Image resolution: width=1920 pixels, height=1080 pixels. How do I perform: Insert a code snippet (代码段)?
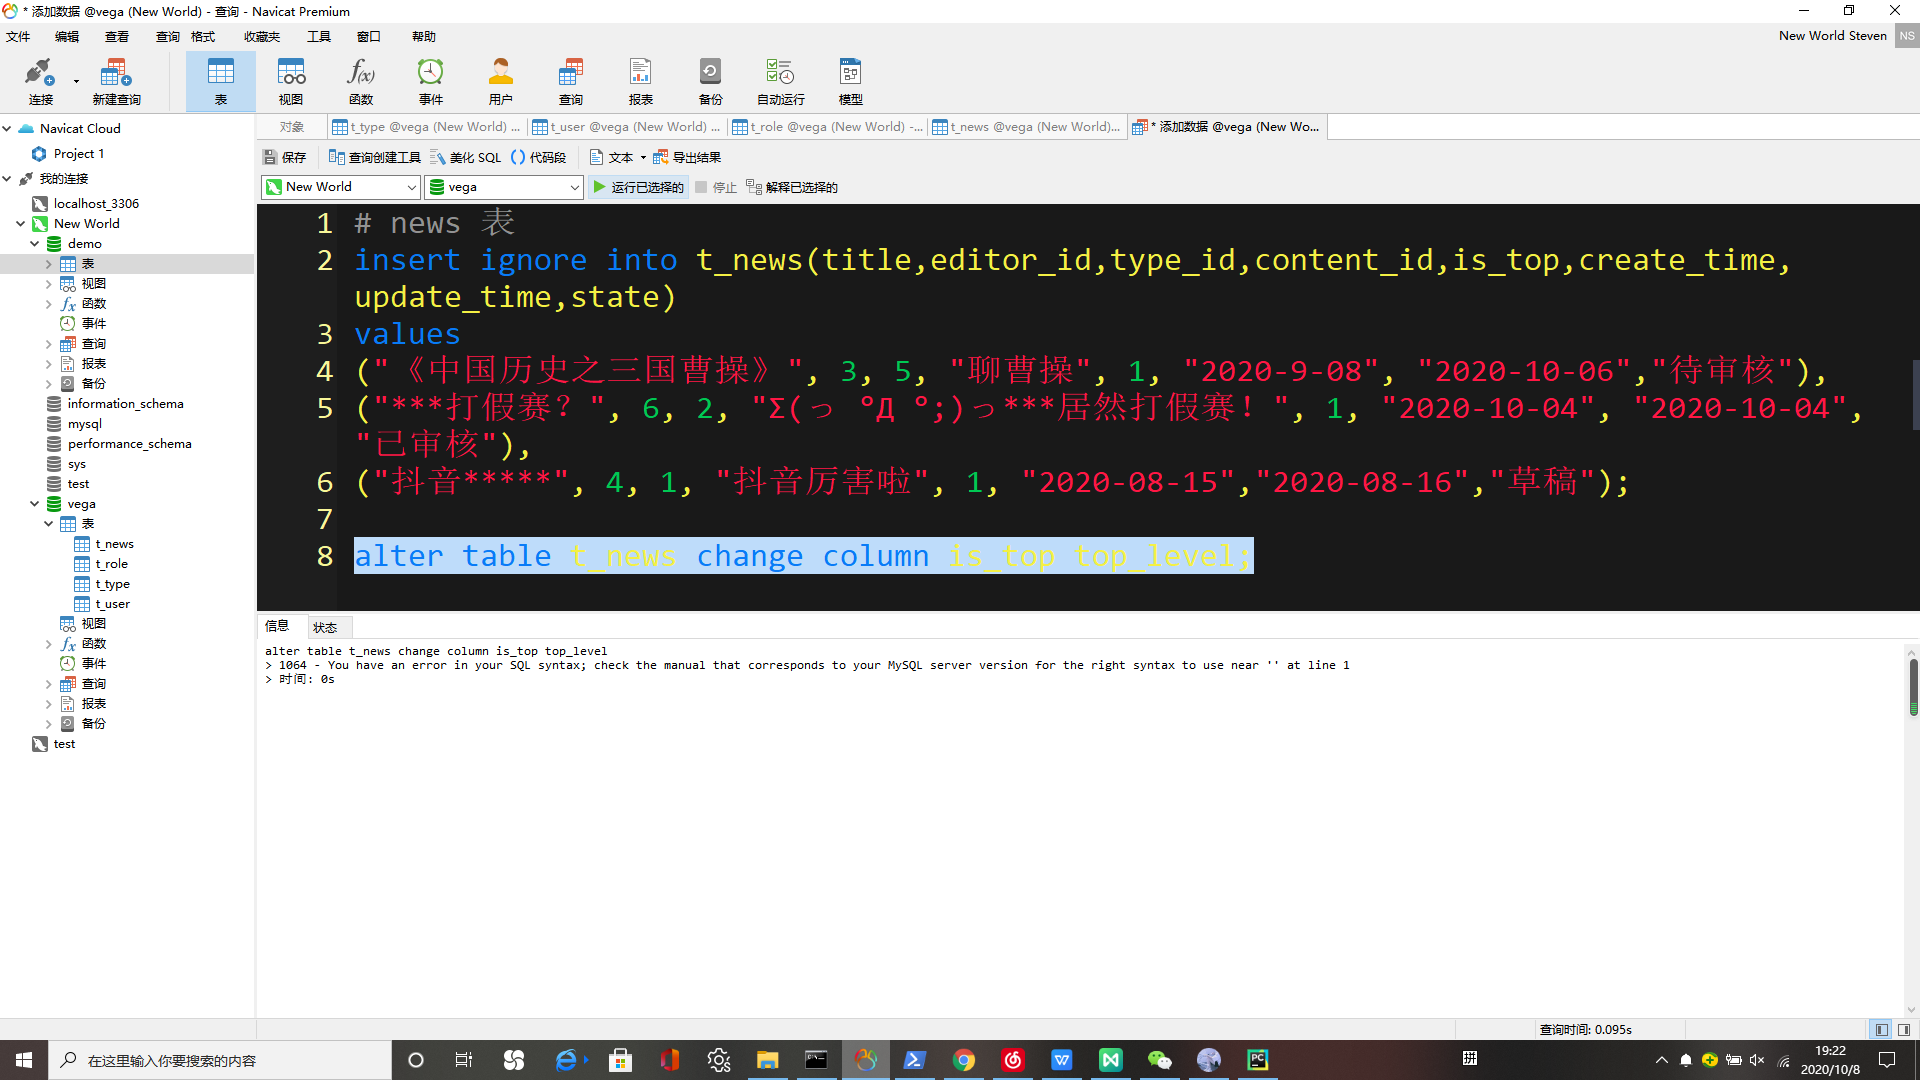539,157
